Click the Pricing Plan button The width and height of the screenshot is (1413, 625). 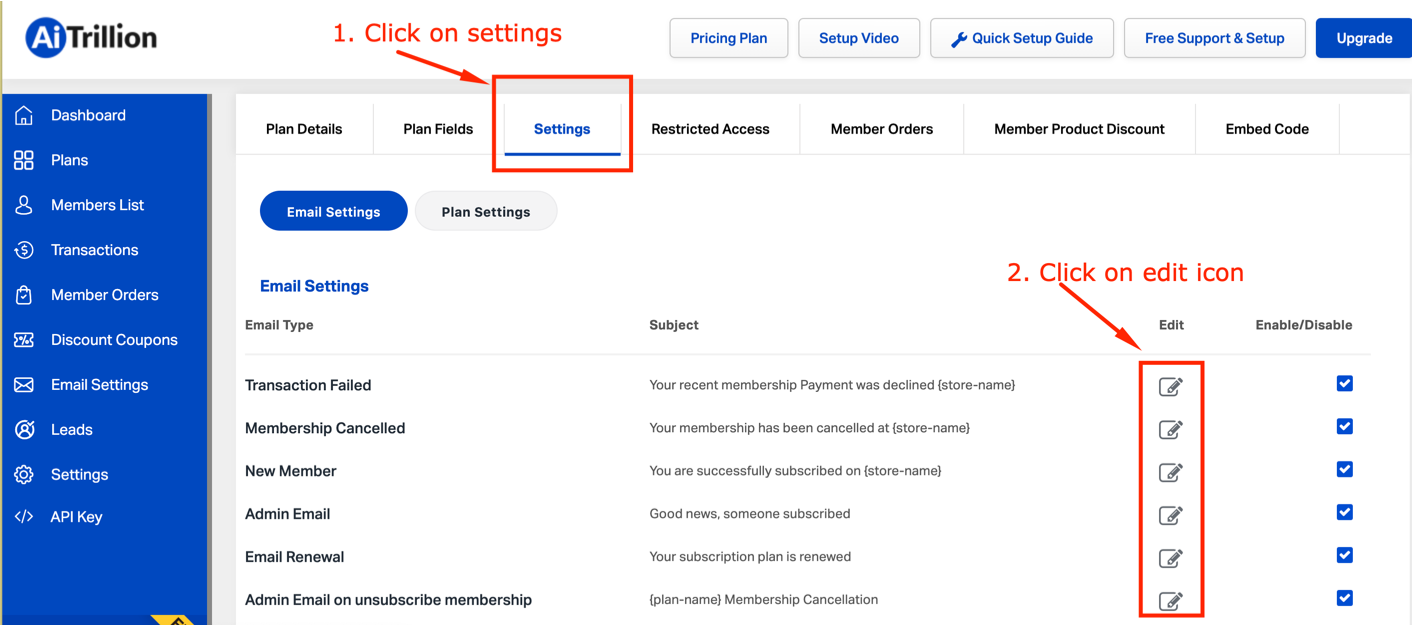(729, 38)
